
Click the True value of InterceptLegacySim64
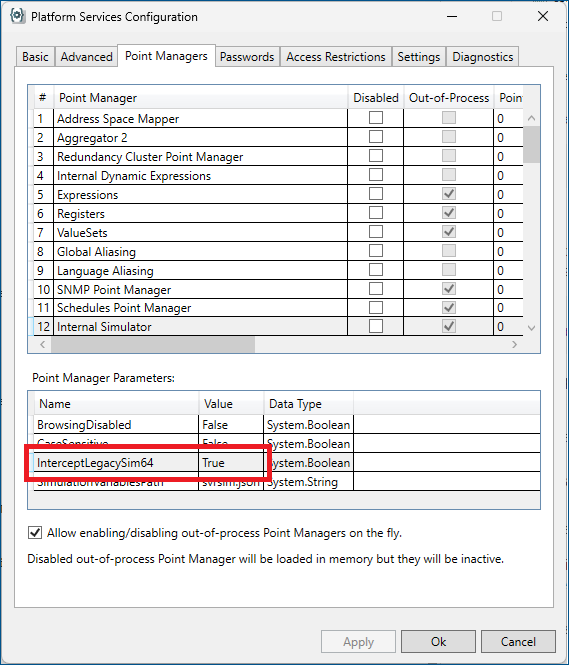[231, 463]
